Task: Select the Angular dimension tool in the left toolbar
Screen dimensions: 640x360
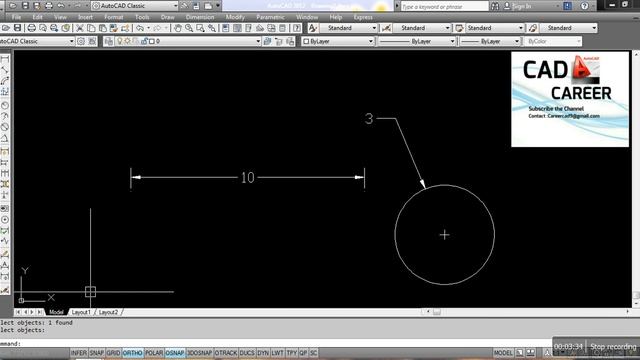Action: click(x=4, y=138)
